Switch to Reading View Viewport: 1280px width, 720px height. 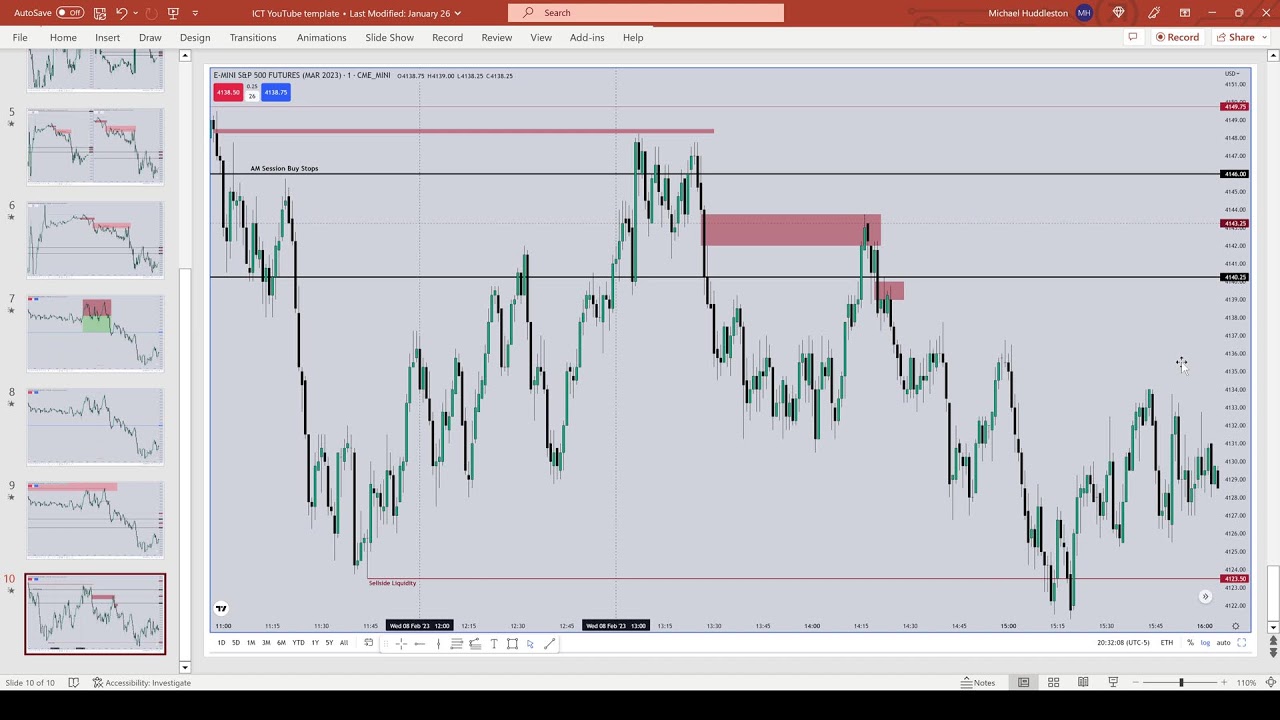click(1083, 683)
